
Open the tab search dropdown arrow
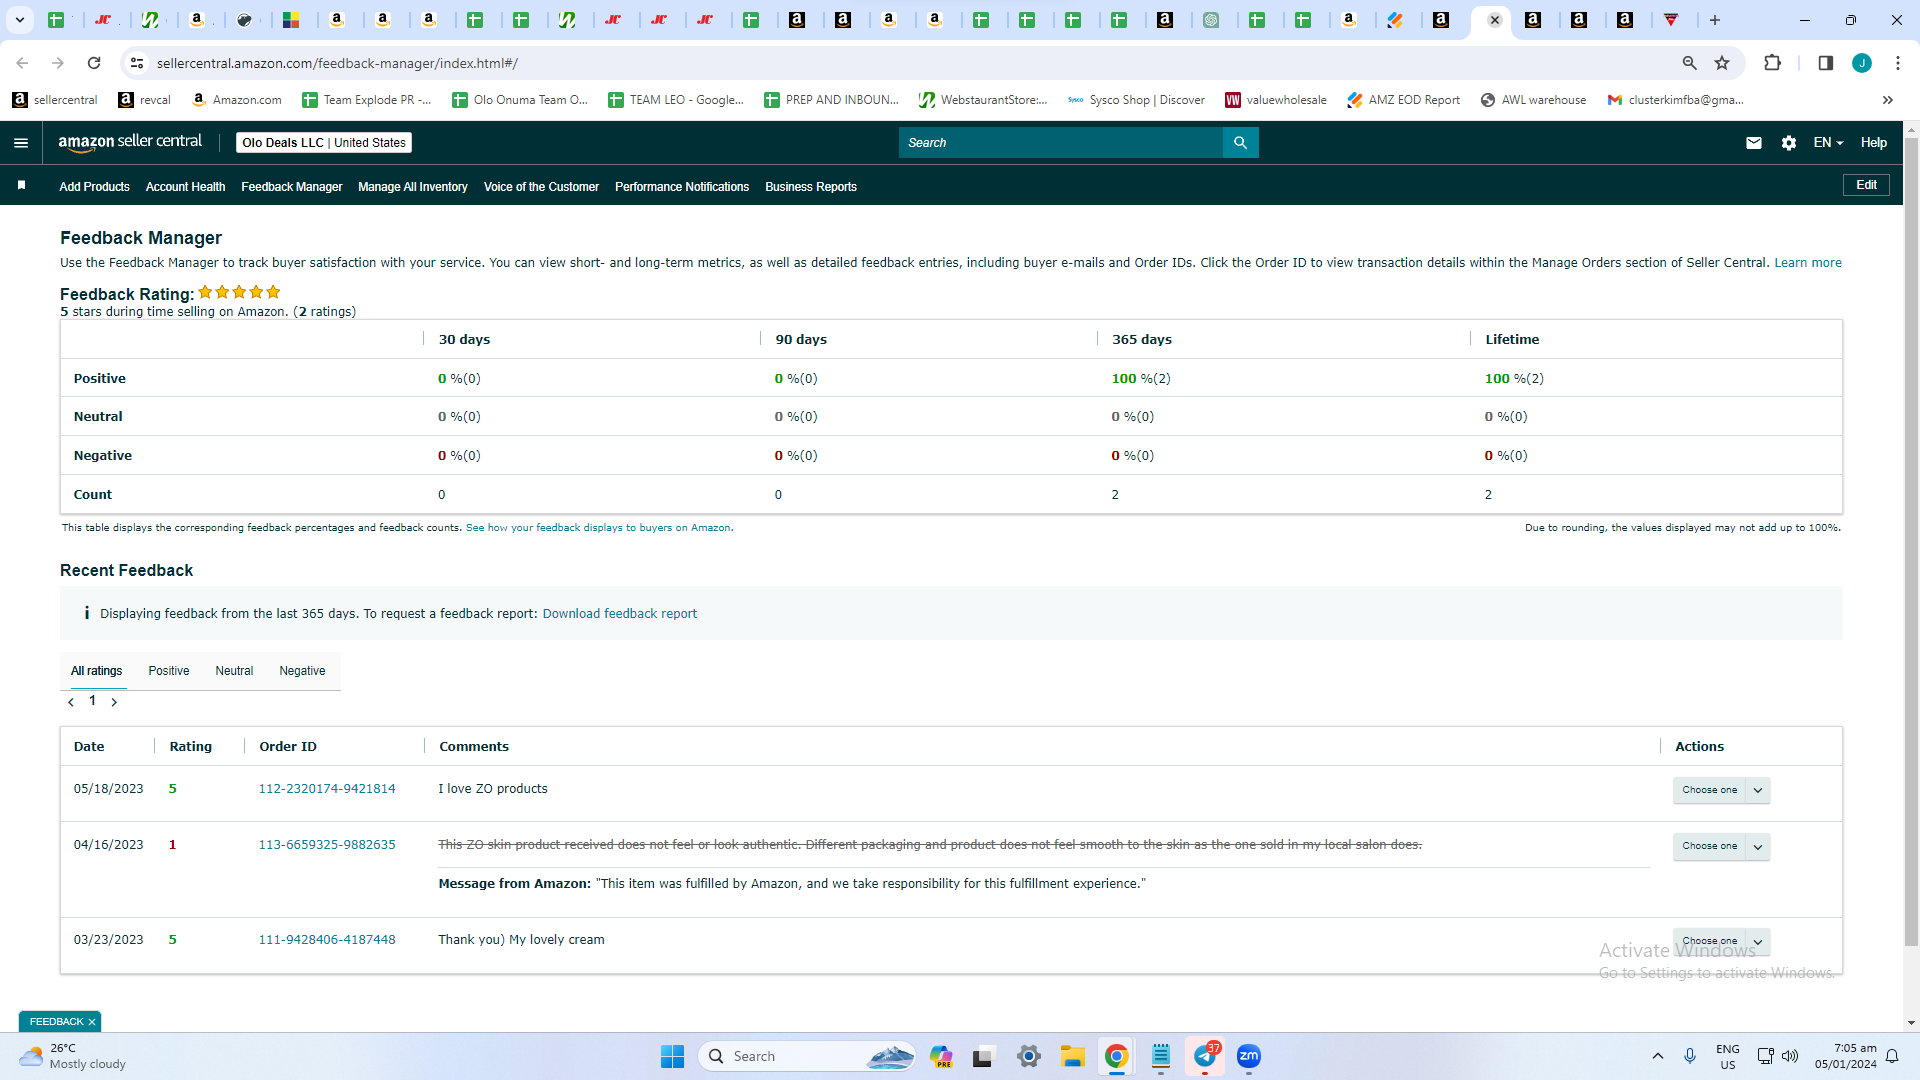[x=19, y=20]
